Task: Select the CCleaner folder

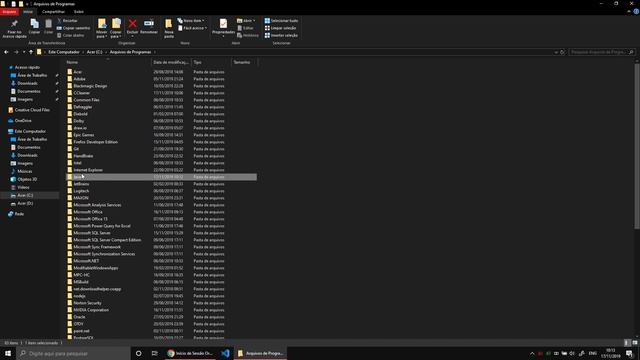Action: [161, 93]
